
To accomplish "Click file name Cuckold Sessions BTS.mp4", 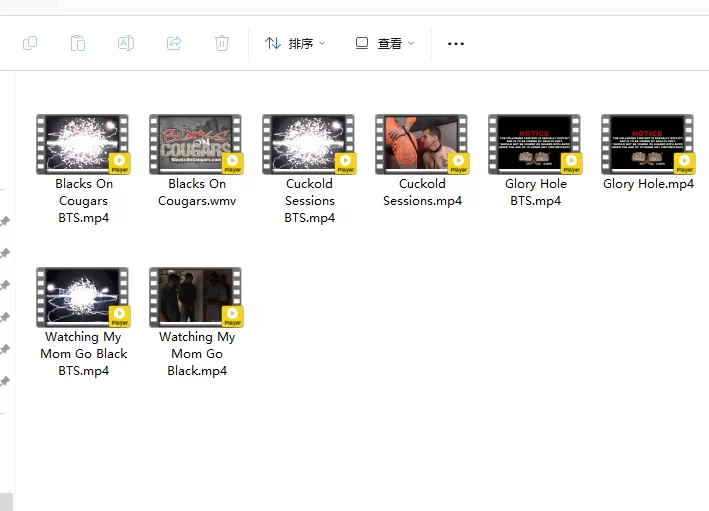I will [310, 201].
